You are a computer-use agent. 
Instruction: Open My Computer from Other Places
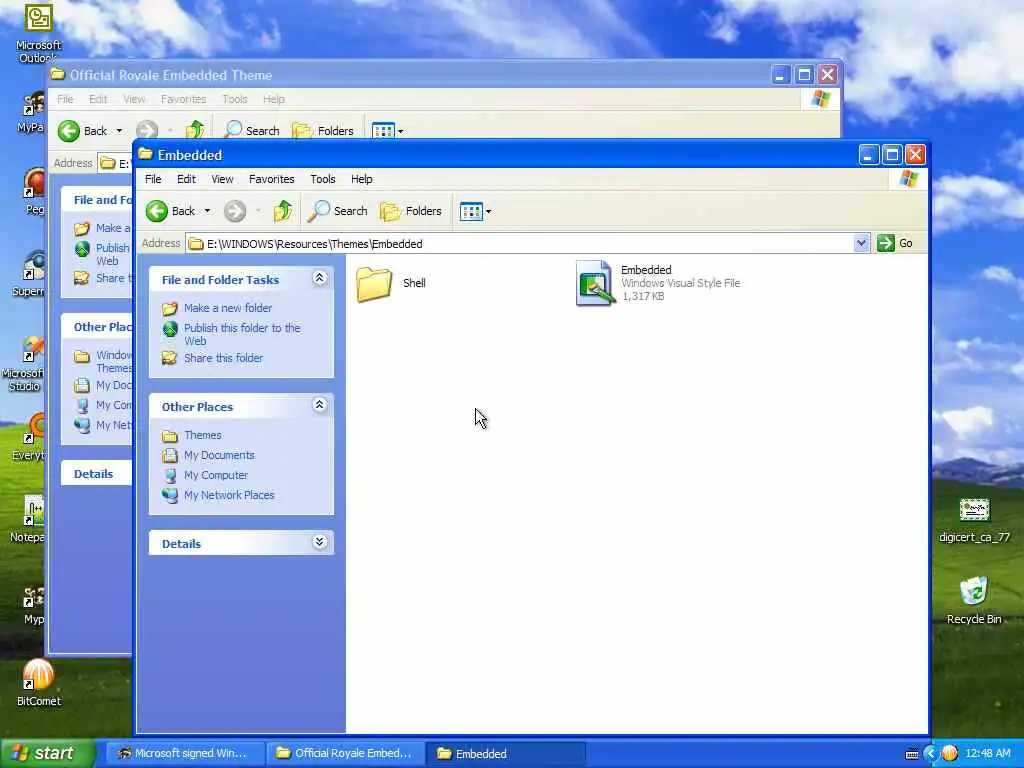click(x=216, y=475)
